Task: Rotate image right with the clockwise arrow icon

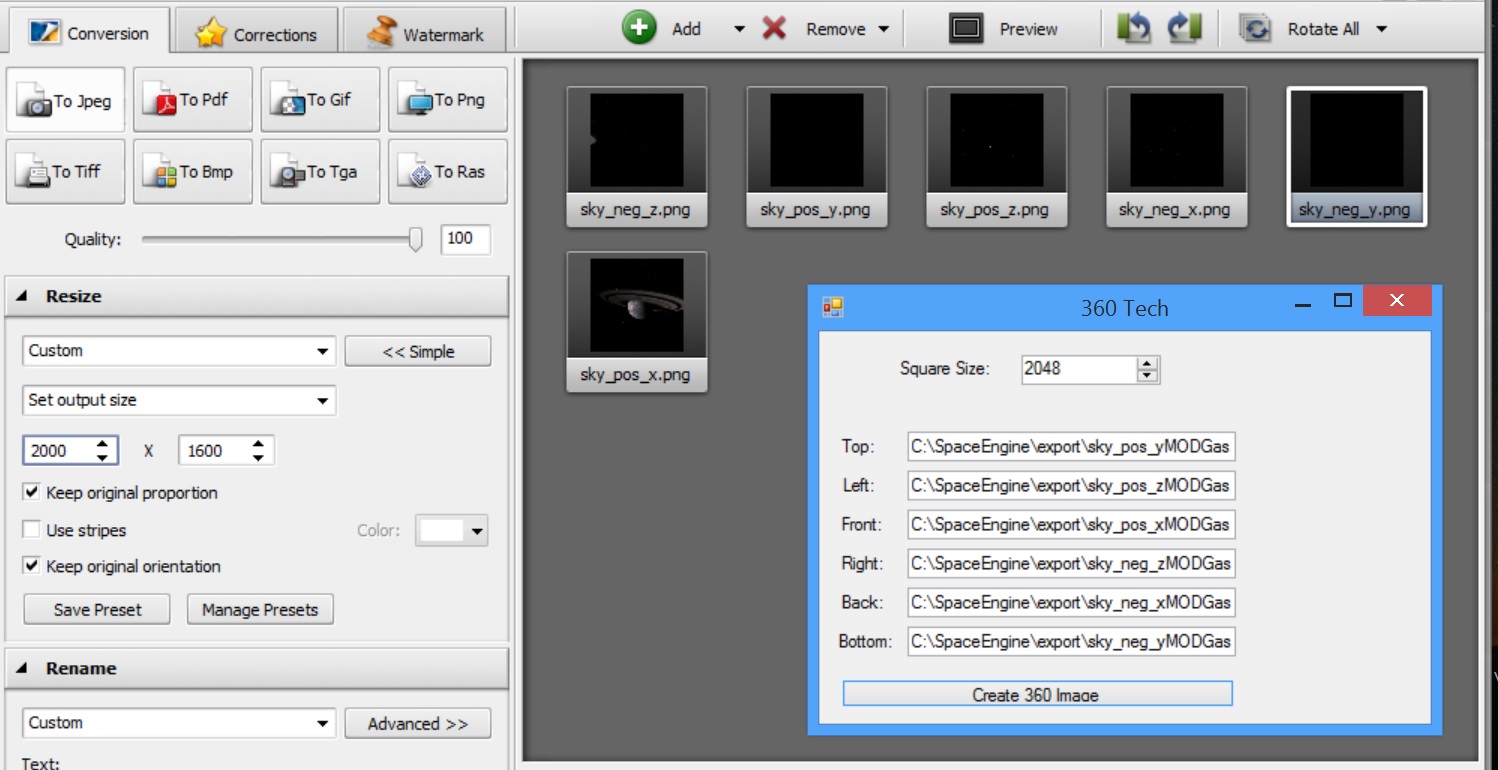Action: click(x=1184, y=28)
